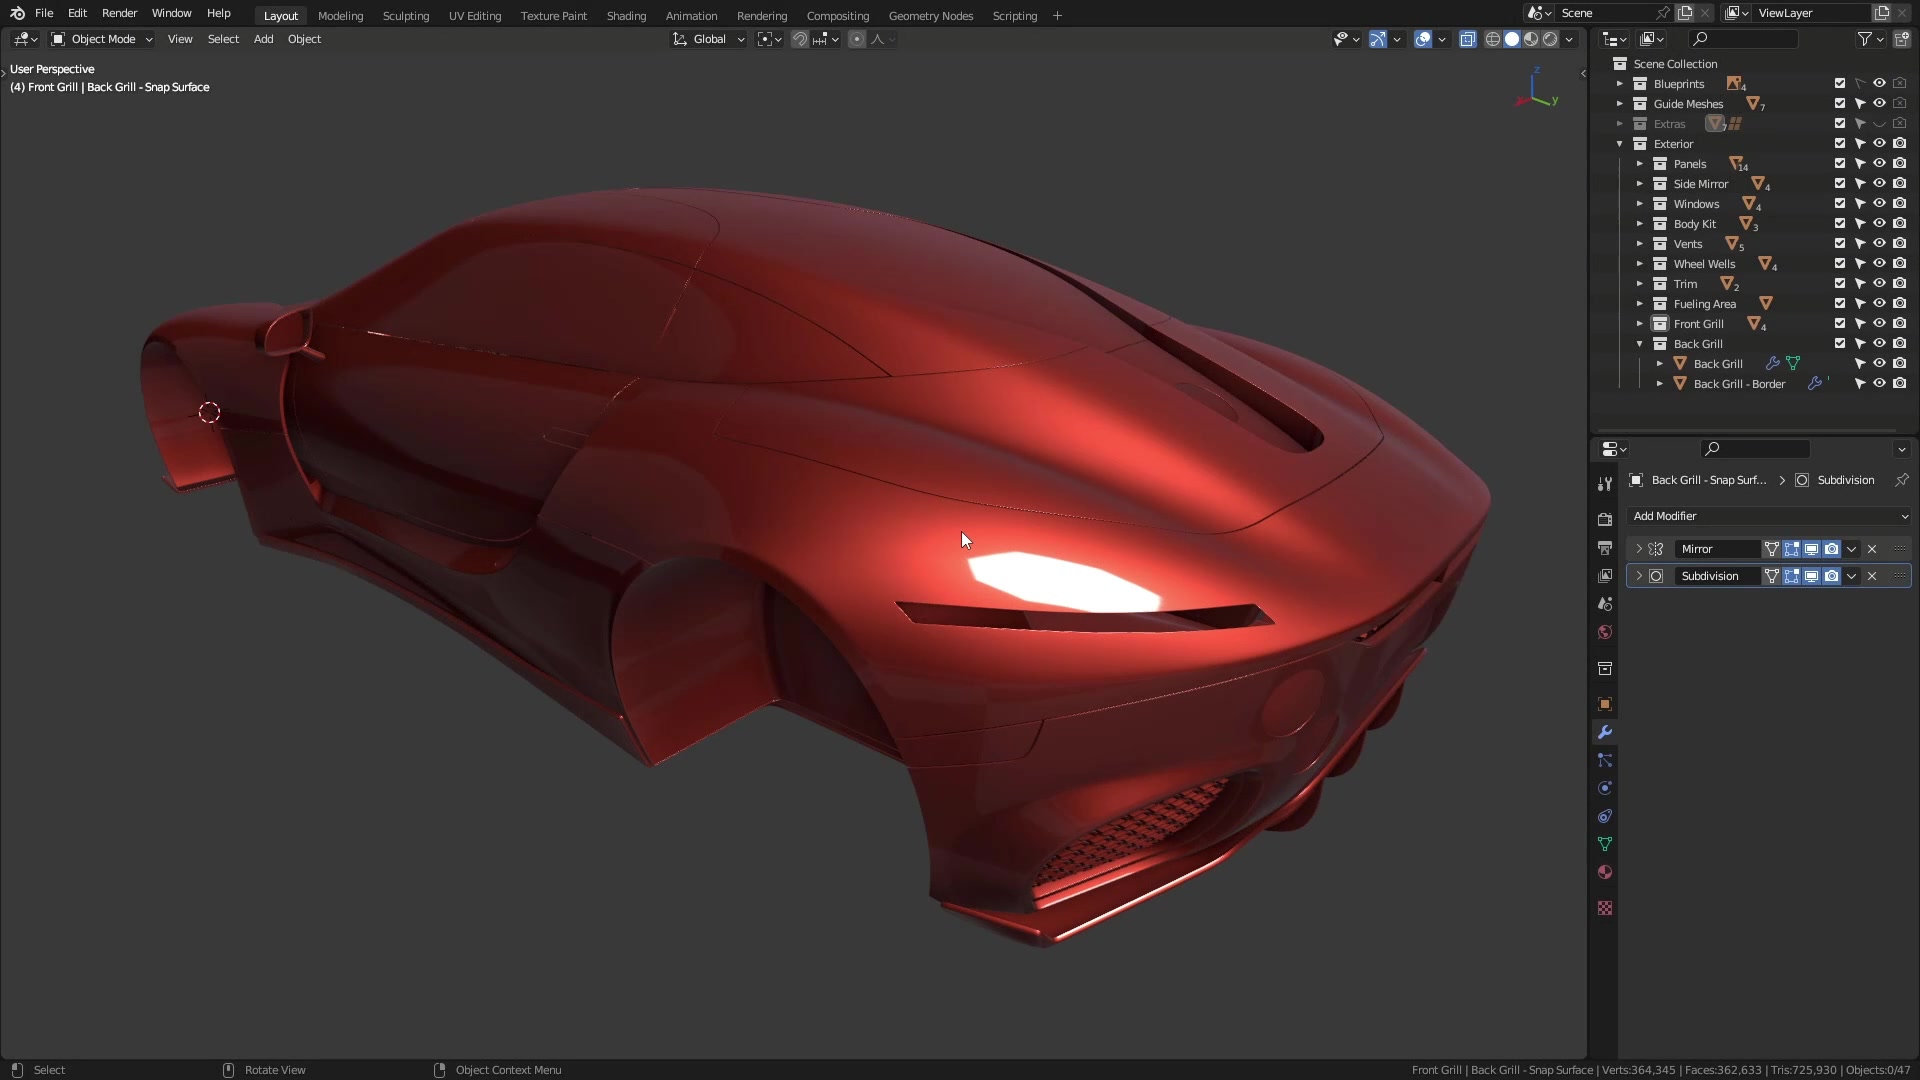
Task: Open the viewport Add menu
Action: [263, 39]
